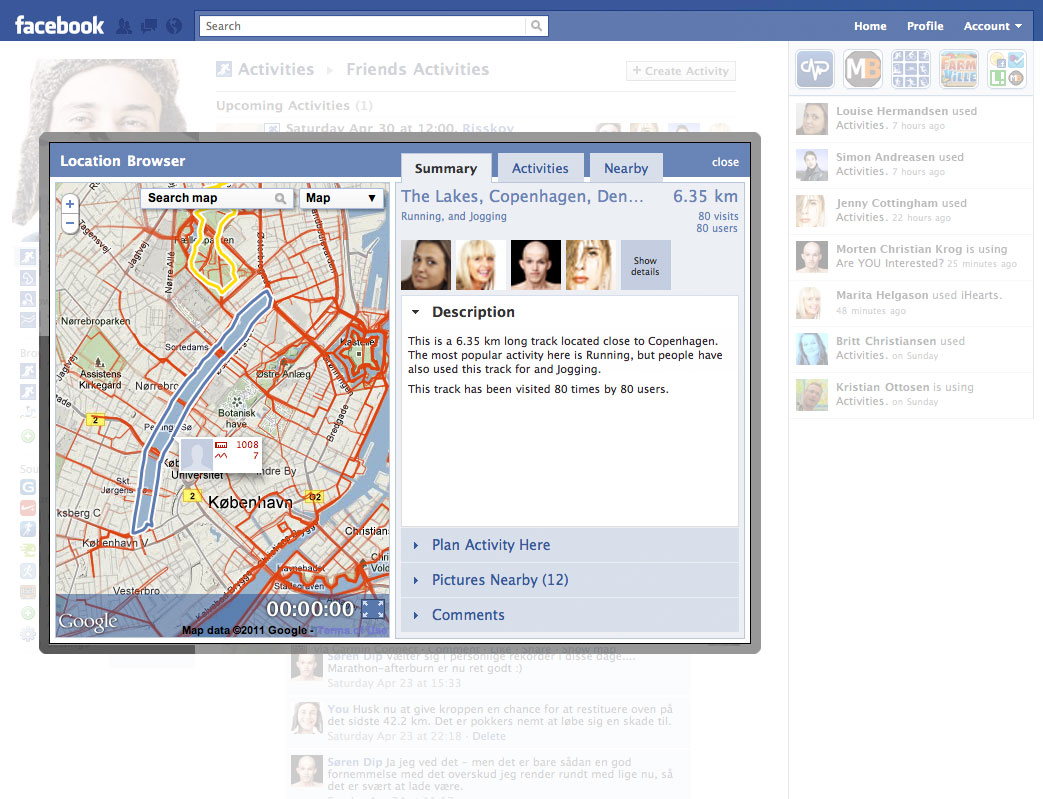Expand the Plan Activity Here section
The height and width of the screenshot is (799, 1043).
[x=490, y=545]
